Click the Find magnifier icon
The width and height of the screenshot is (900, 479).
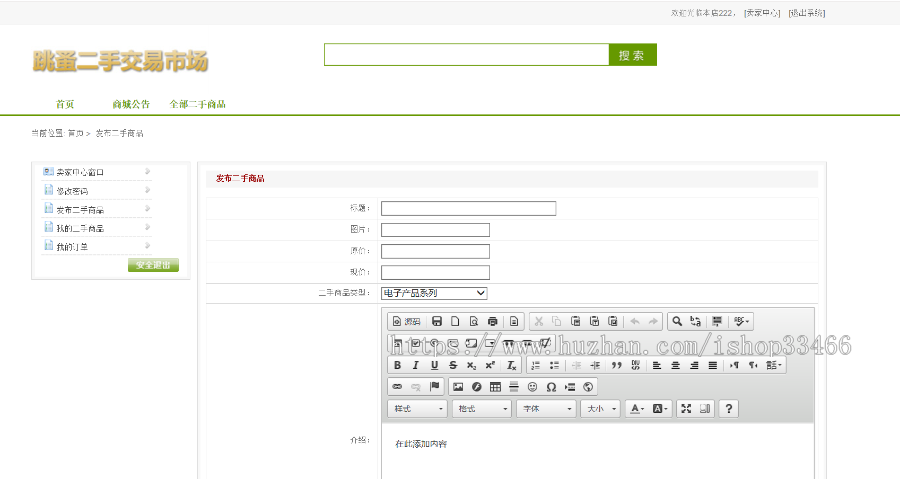point(677,321)
